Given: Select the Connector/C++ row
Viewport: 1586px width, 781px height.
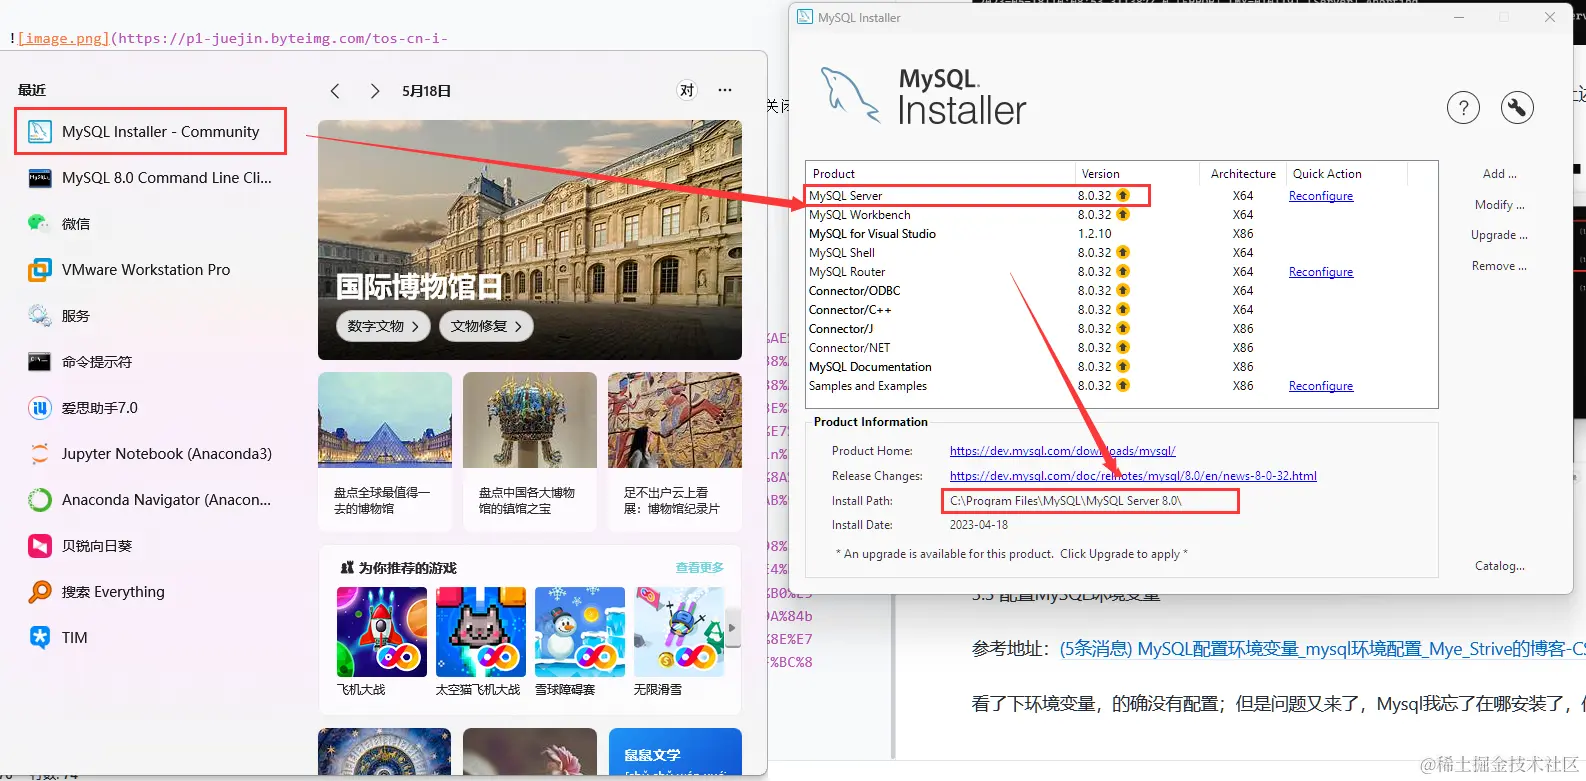Looking at the screenshot, I should 1121,310.
